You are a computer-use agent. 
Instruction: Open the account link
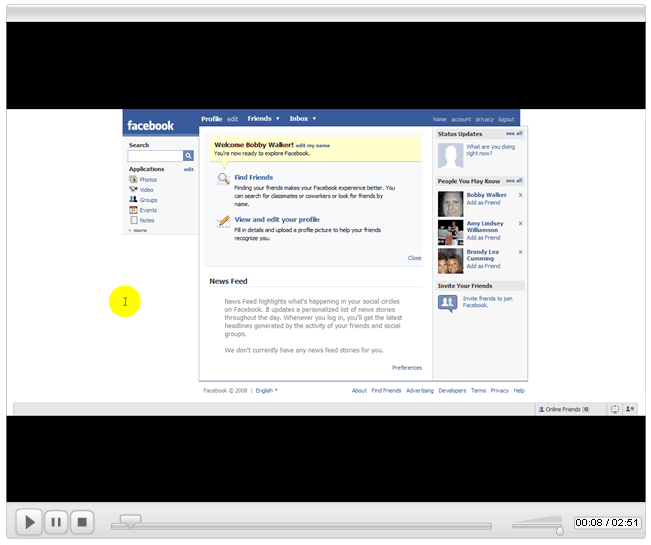coord(461,120)
